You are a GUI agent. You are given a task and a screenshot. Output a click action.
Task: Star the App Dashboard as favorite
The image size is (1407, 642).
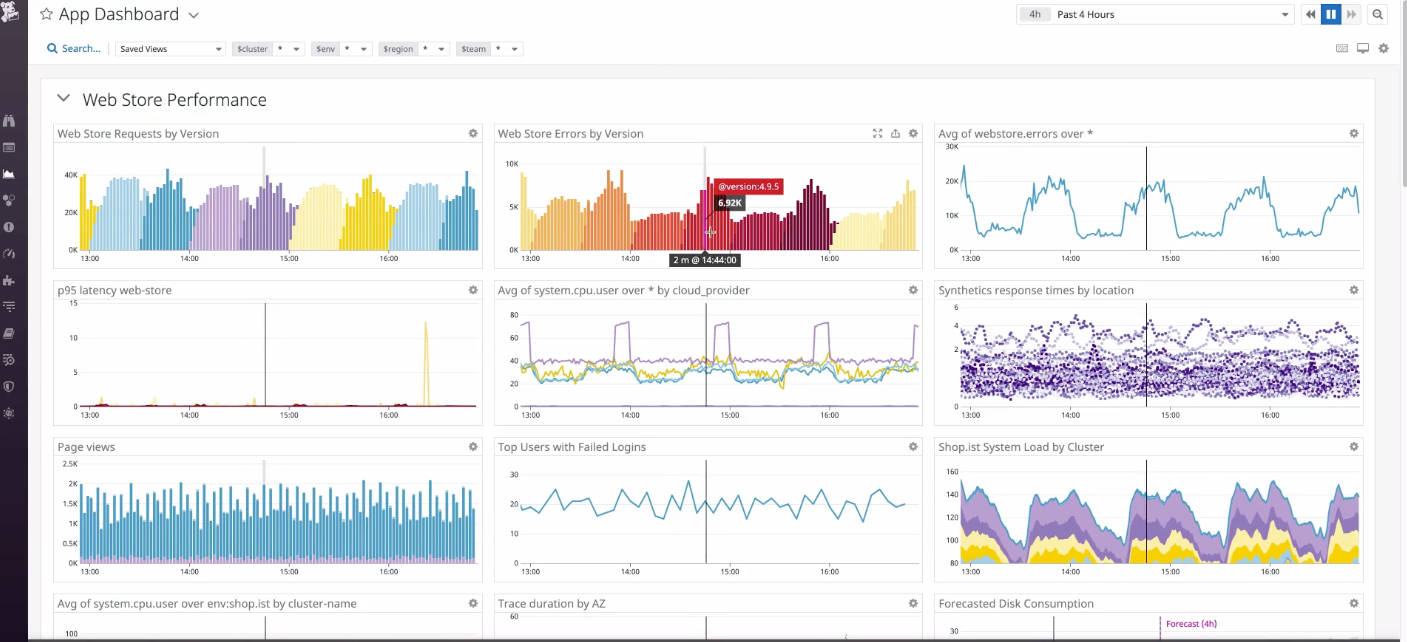tap(46, 15)
